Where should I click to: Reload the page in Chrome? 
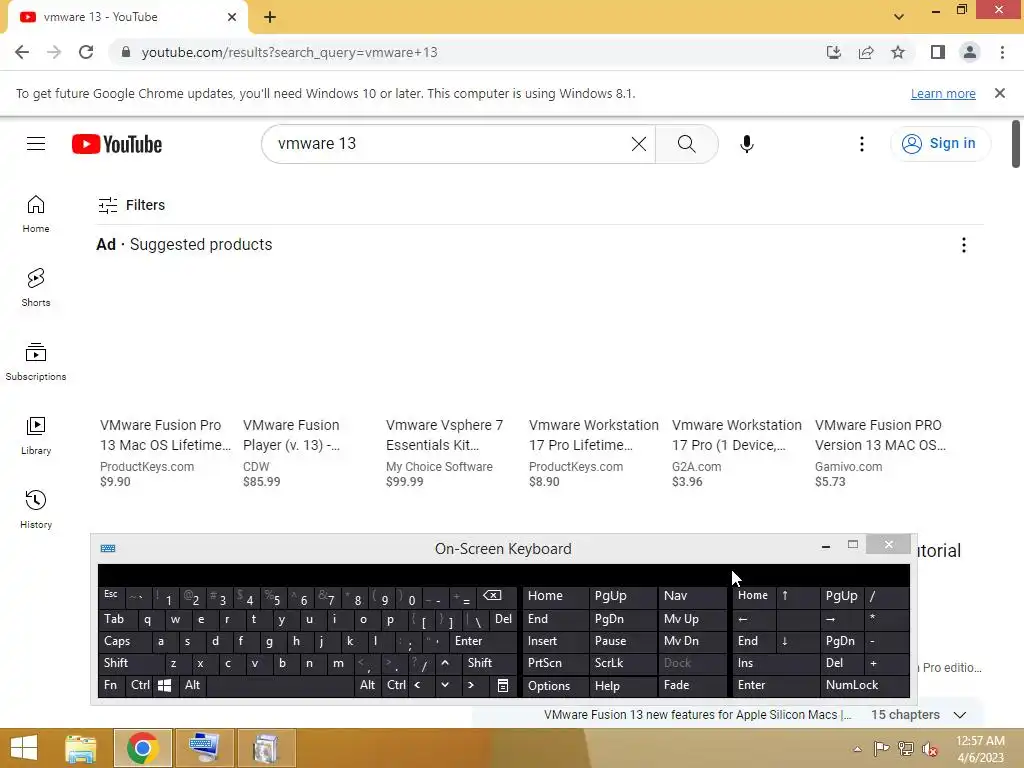click(86, 52)
